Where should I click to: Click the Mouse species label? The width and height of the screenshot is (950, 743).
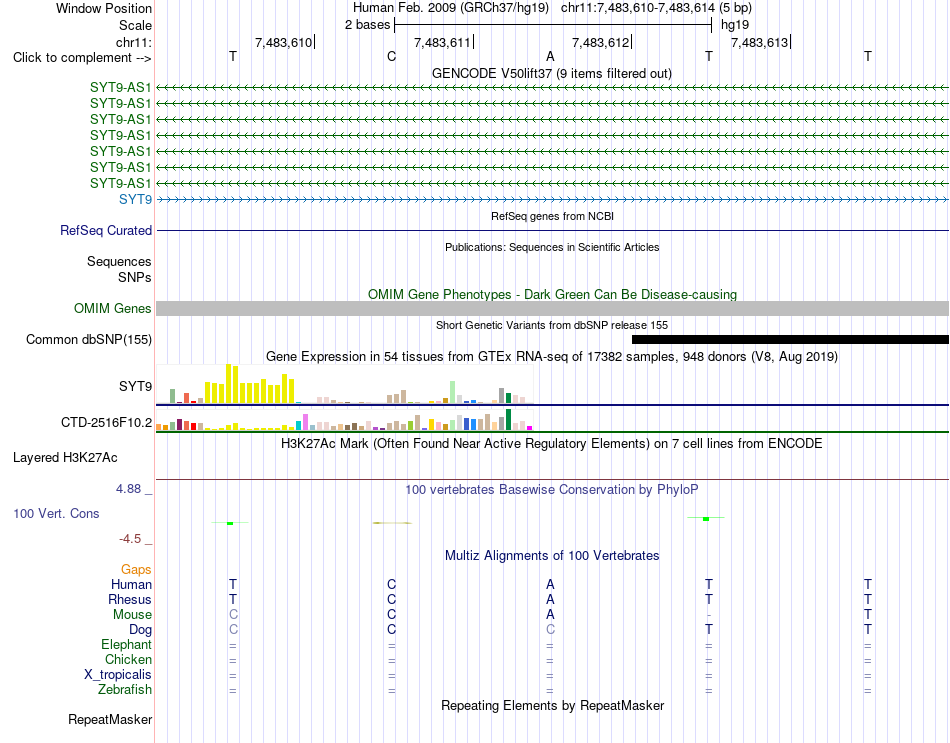click(132, 615)
